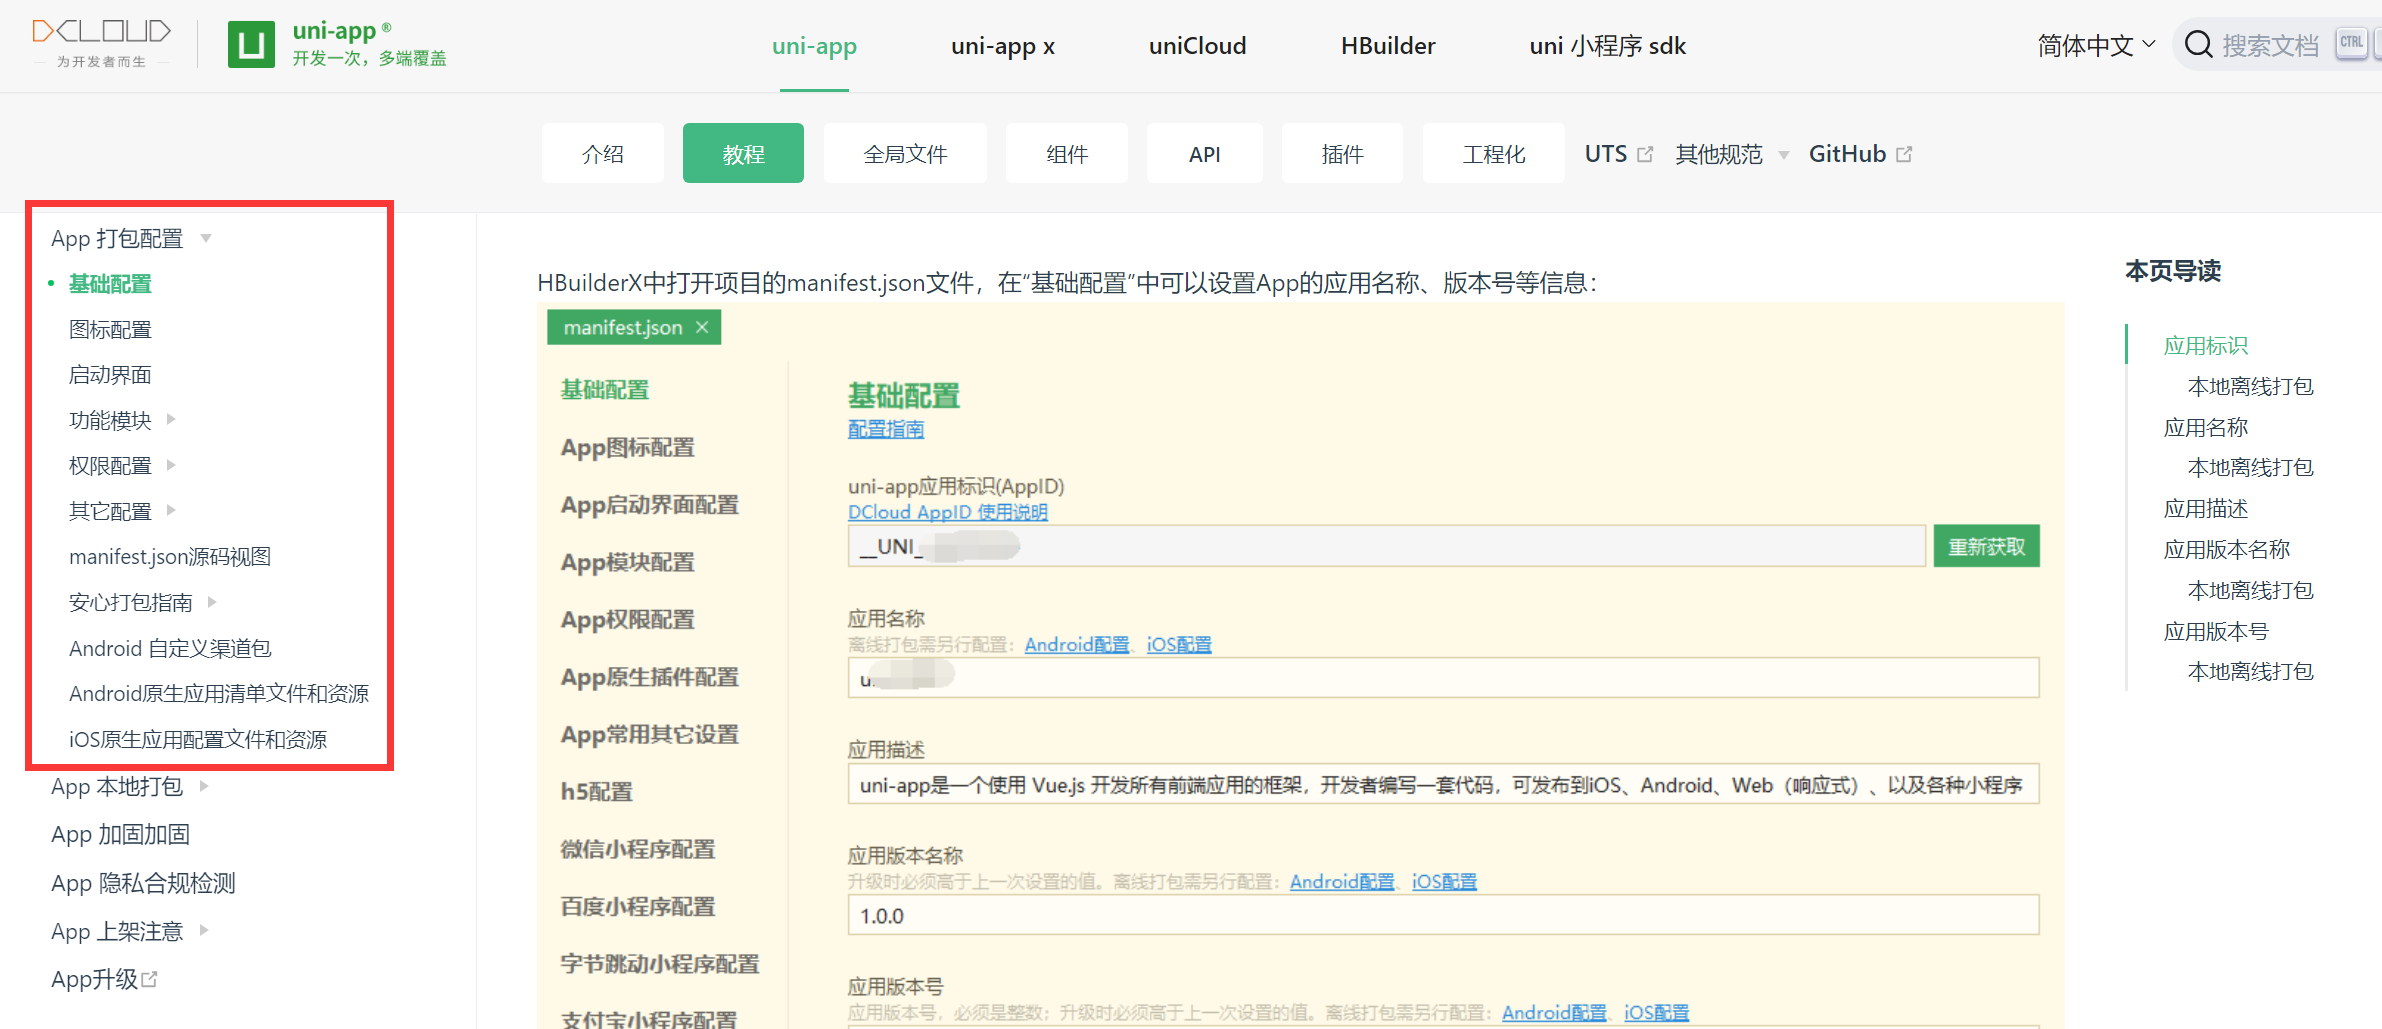Click the 应用版本名称 input field

[x=1442, y=916]
